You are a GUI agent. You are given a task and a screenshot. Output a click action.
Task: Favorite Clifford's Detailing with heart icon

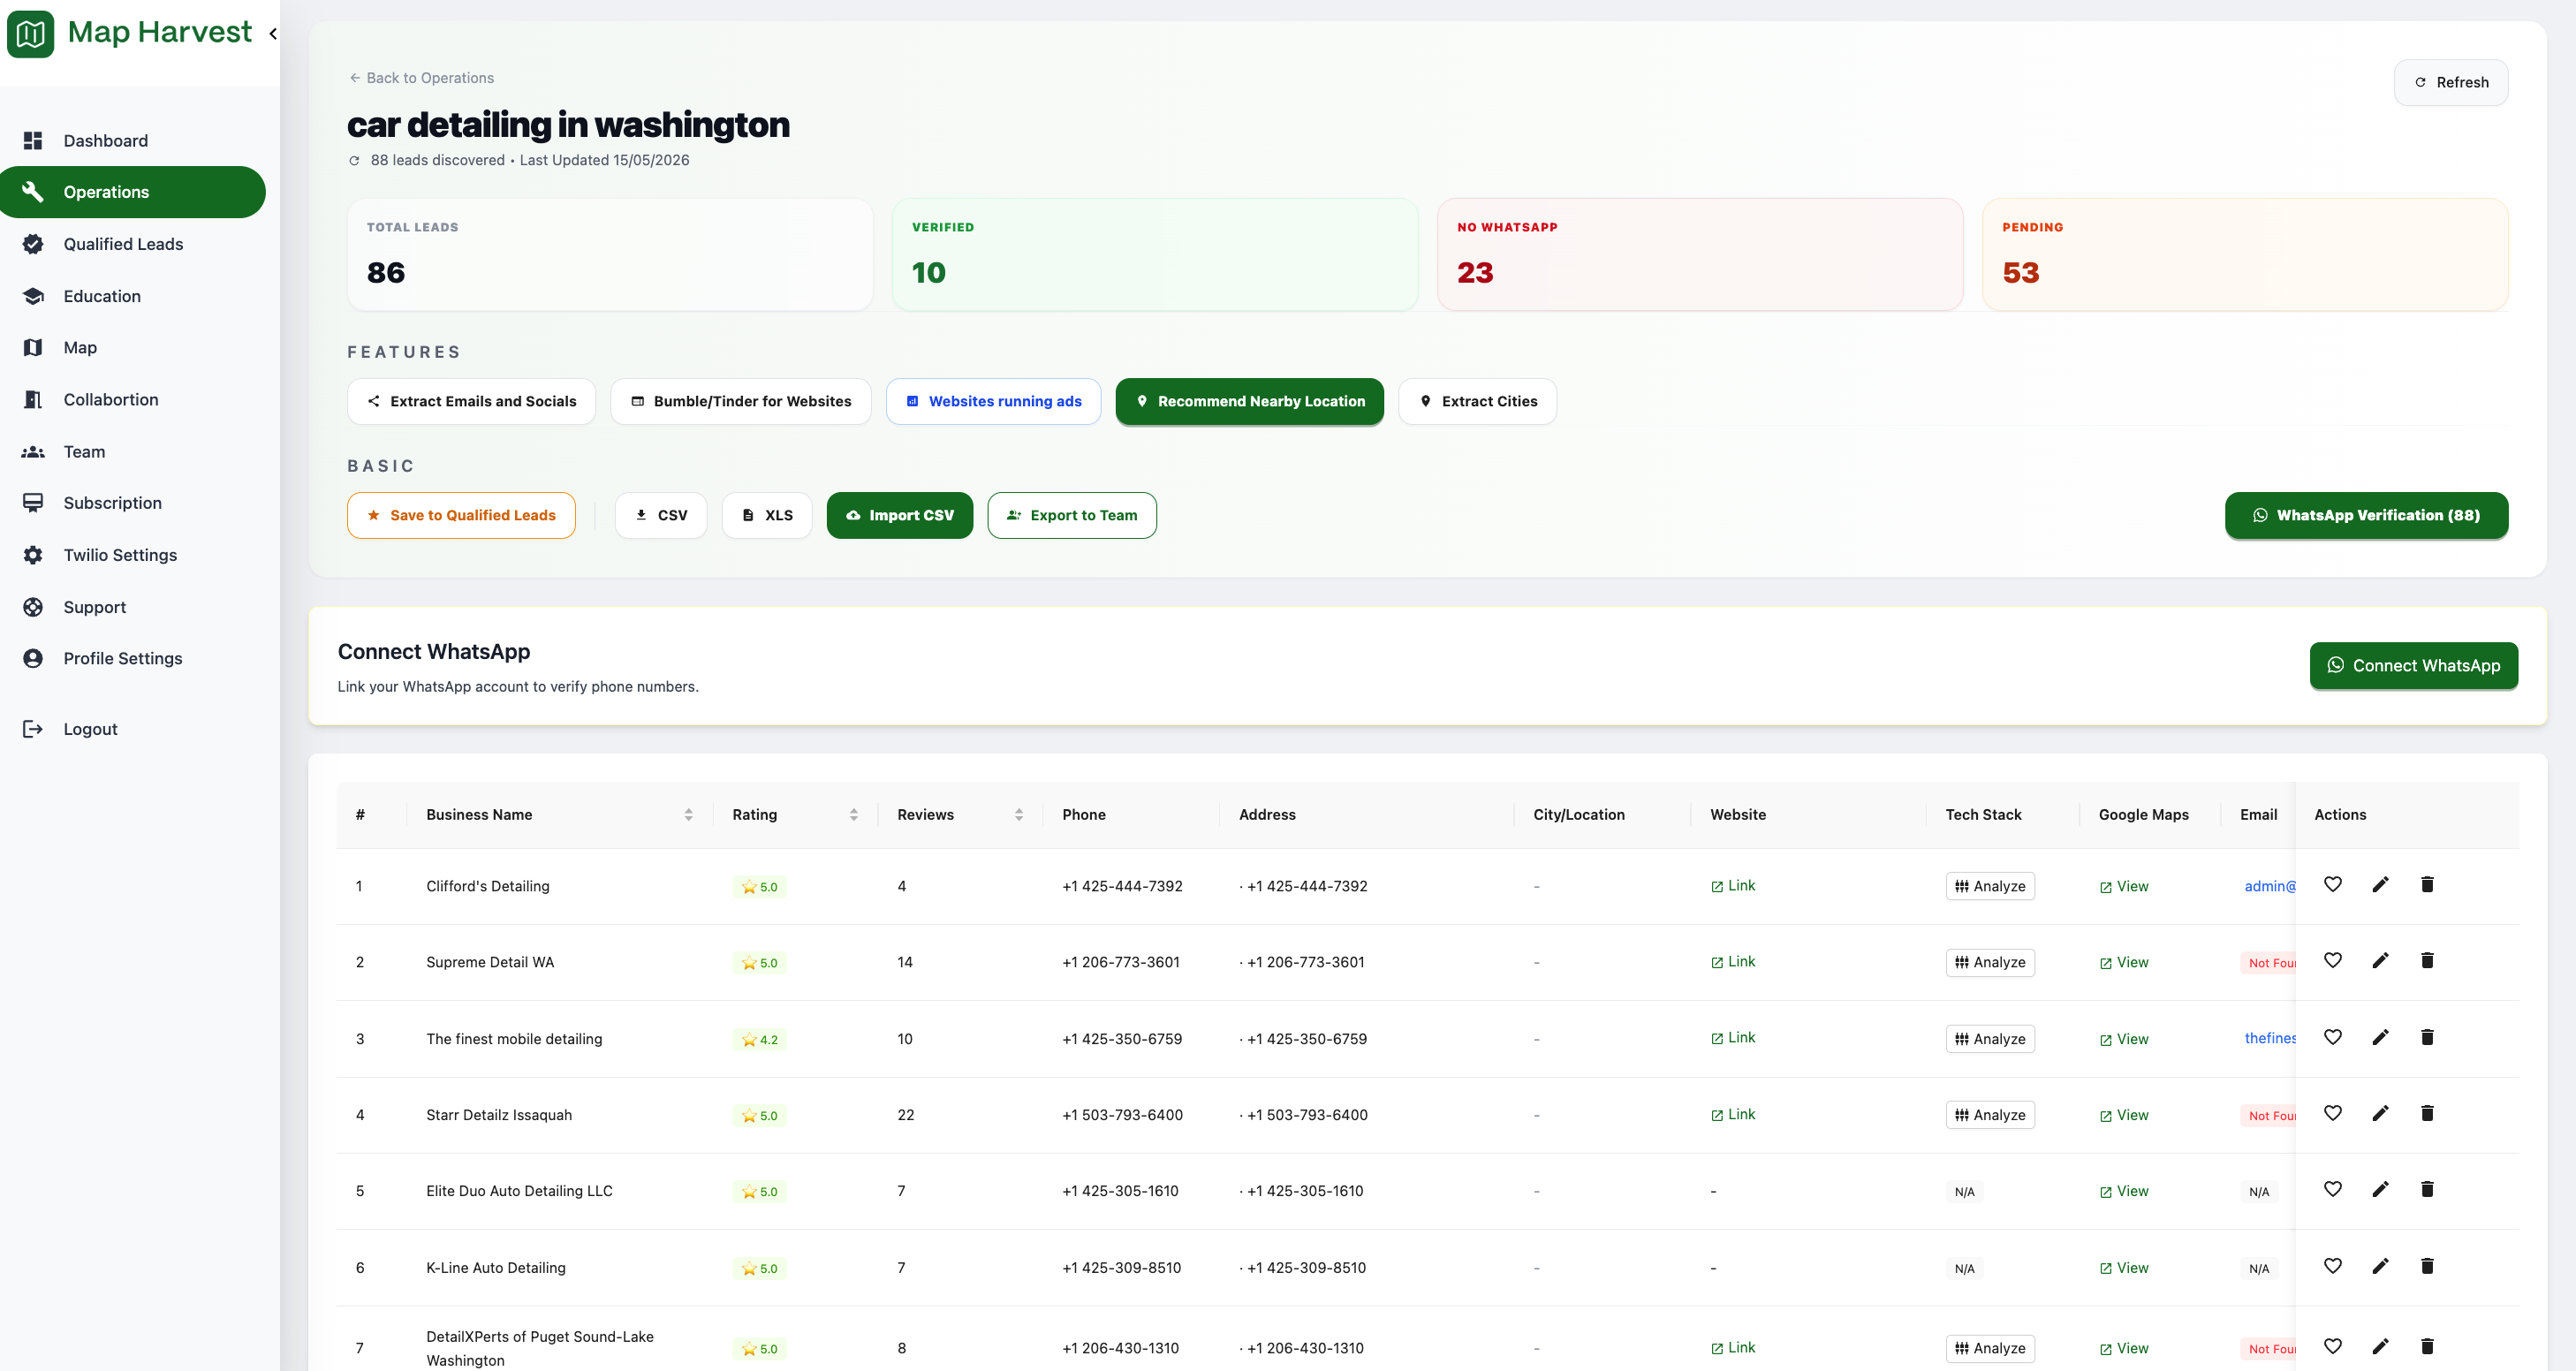pos(2332,884)
